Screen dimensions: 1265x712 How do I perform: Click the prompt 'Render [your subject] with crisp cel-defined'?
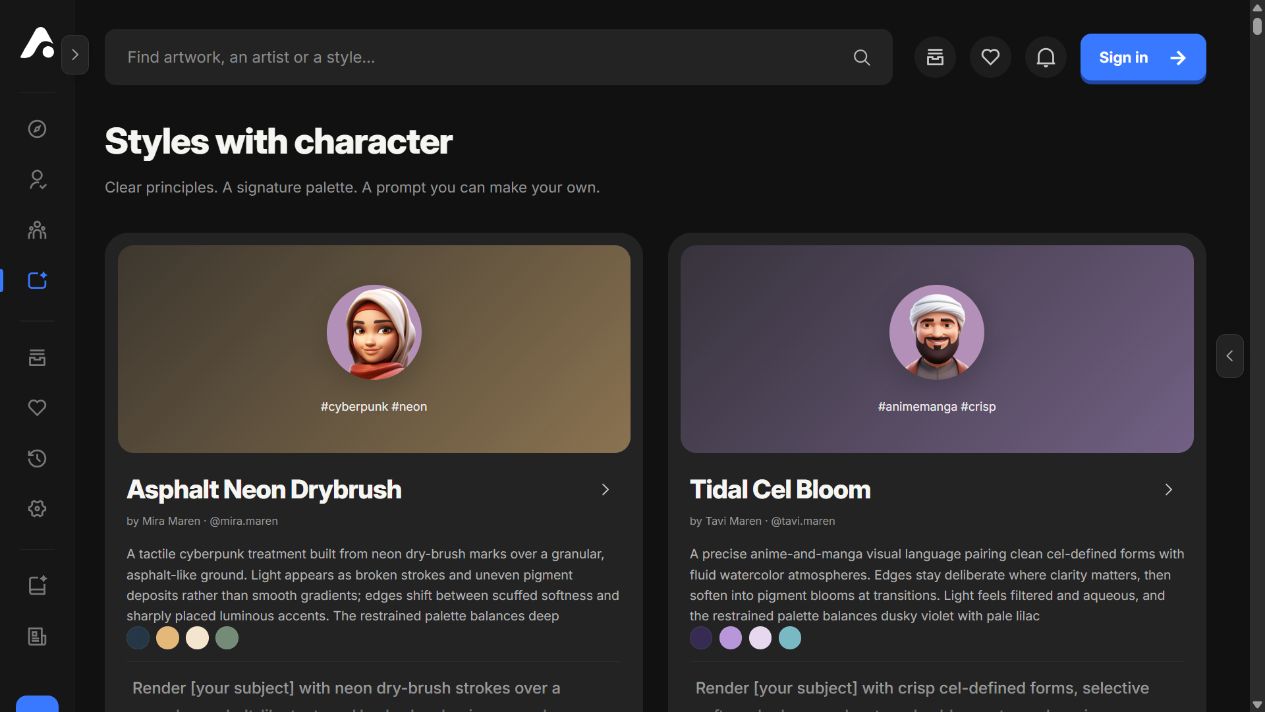[x=922, y=688]
